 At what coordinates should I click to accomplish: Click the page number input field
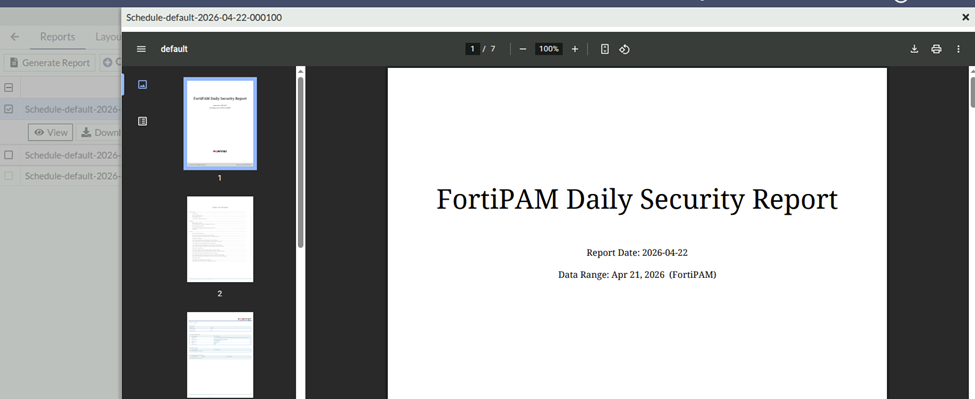(x=473, y=48)
